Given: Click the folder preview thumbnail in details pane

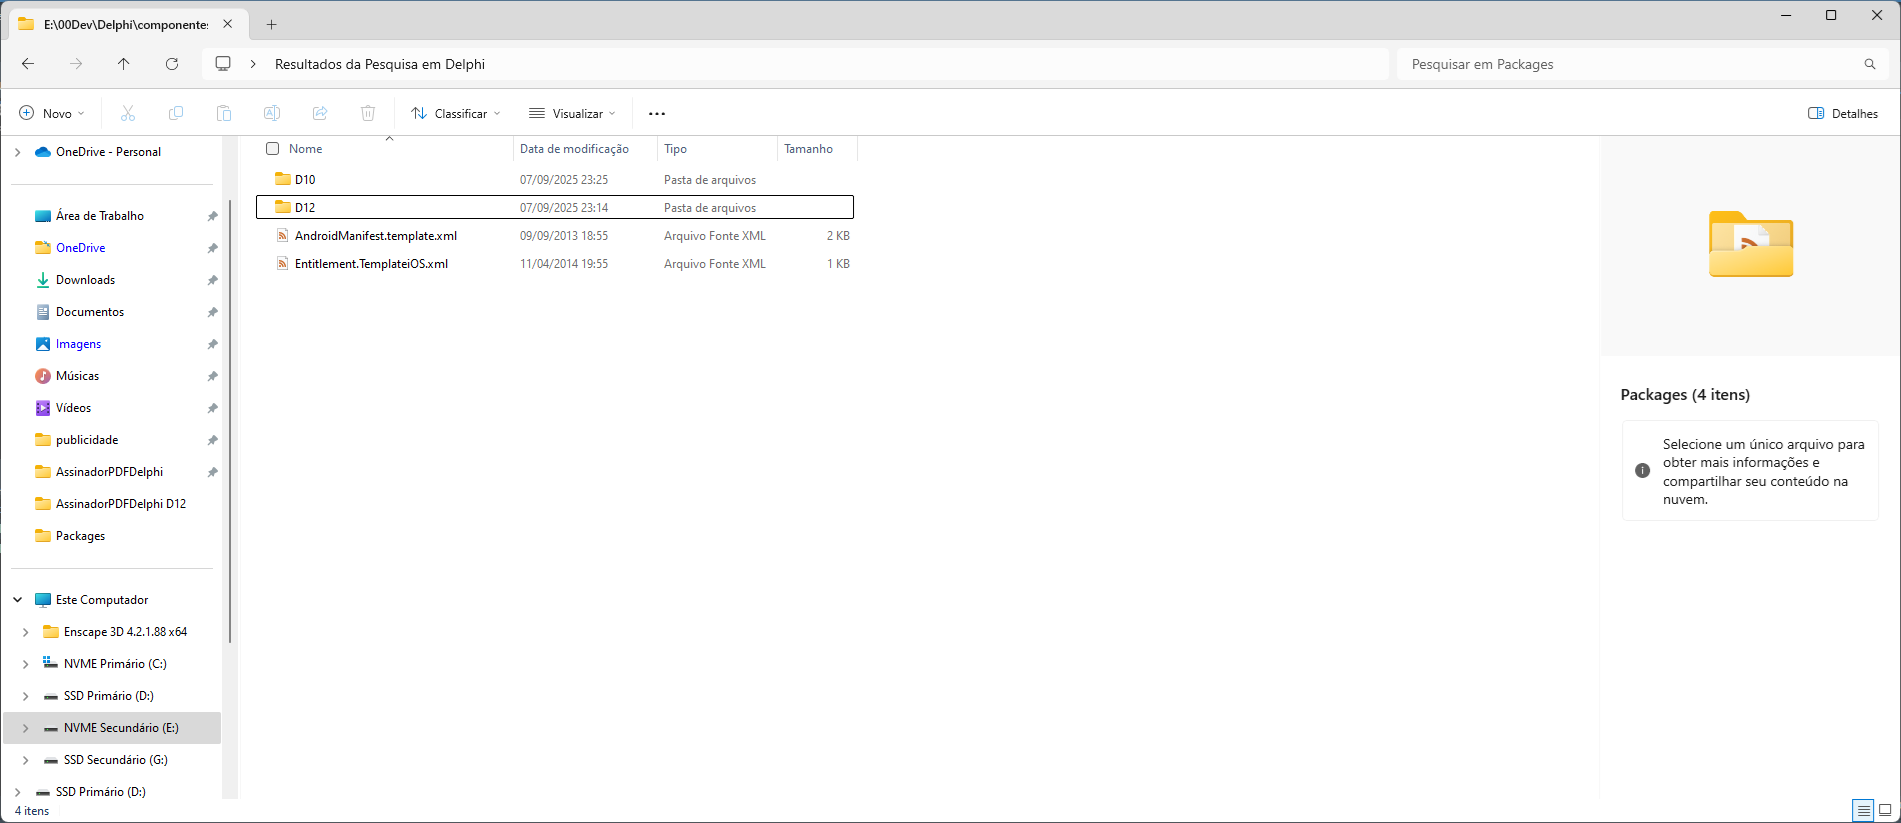Looking at the screenshot, I should click(x=1751, y=244).
